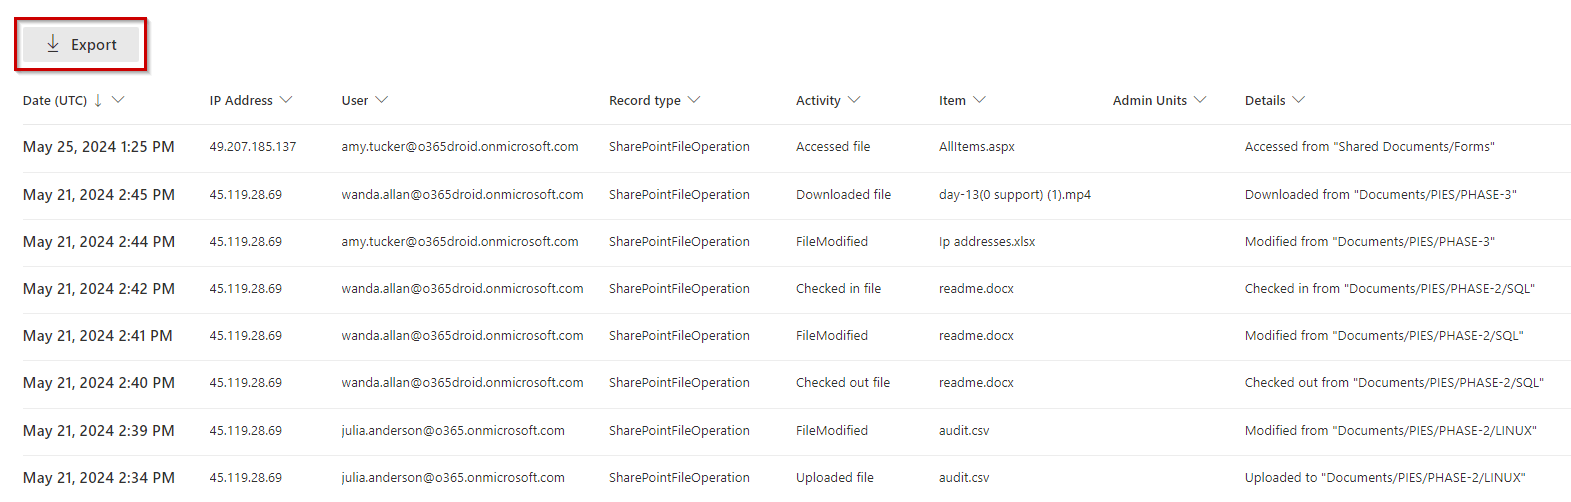Open the May 21, 2024 2:45 PM record
The height and width of the screenshot is (502, 1571).
pos(796,195)
